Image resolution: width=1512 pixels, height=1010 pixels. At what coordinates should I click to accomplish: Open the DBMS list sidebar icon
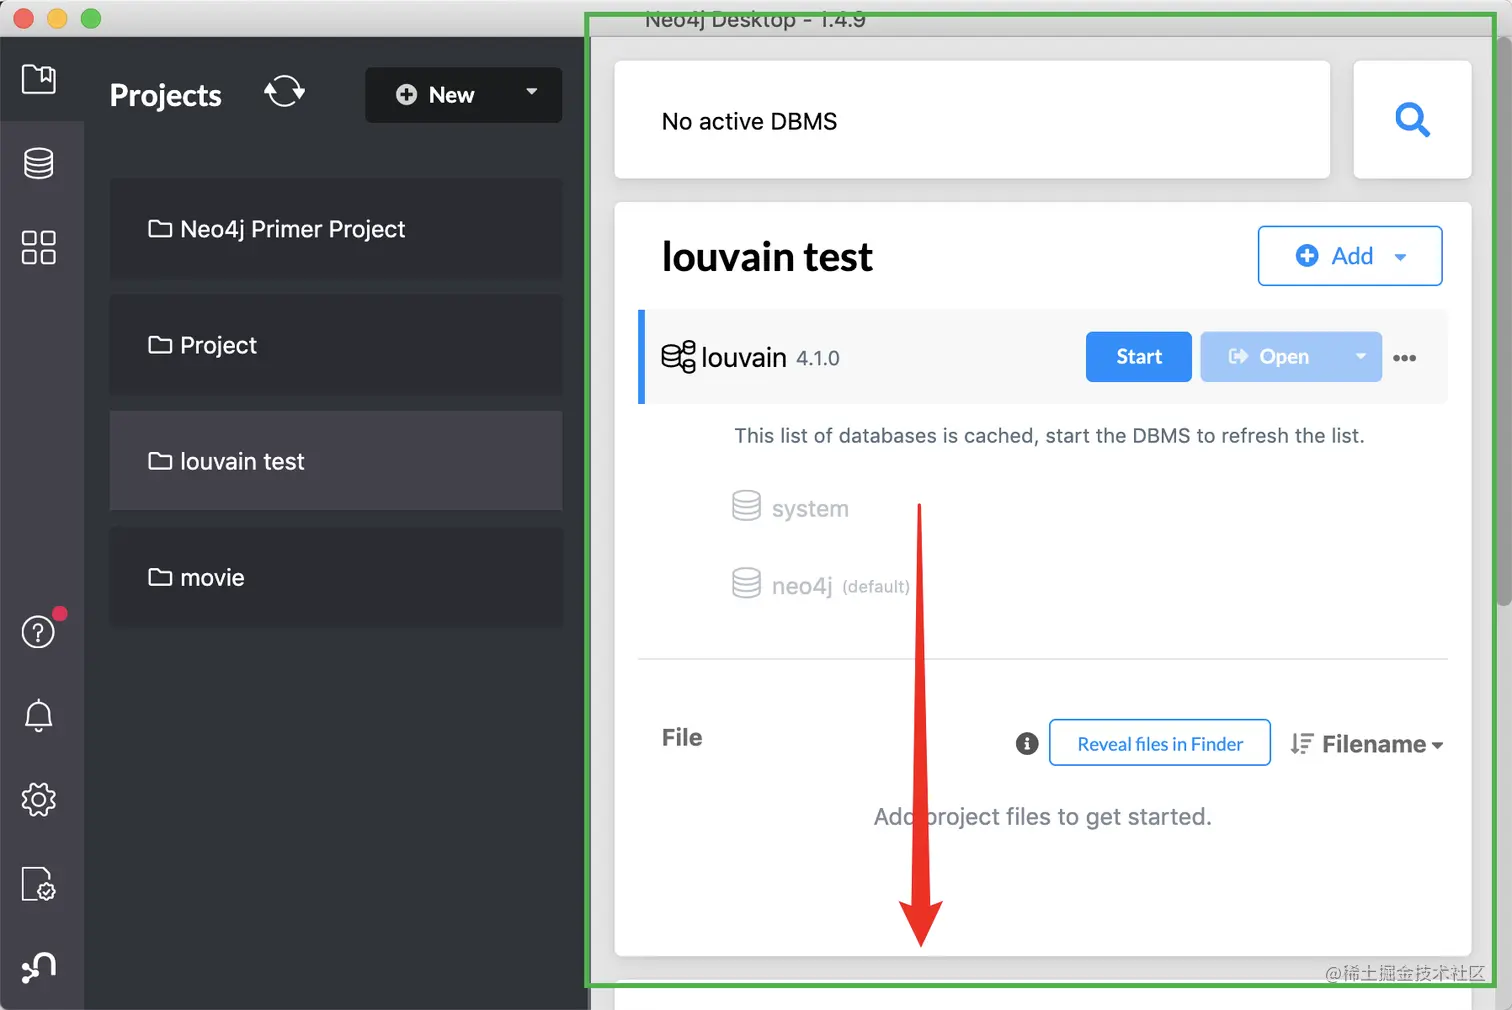(39, 163)
